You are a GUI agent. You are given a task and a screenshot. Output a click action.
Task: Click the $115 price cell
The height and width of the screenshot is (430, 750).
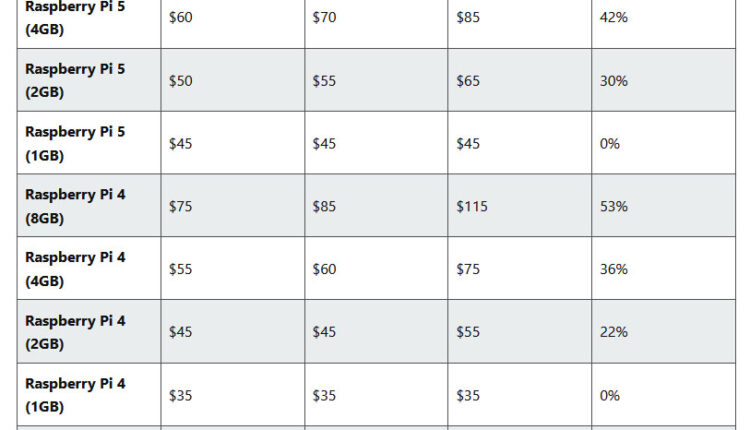[x=472, y=206]
